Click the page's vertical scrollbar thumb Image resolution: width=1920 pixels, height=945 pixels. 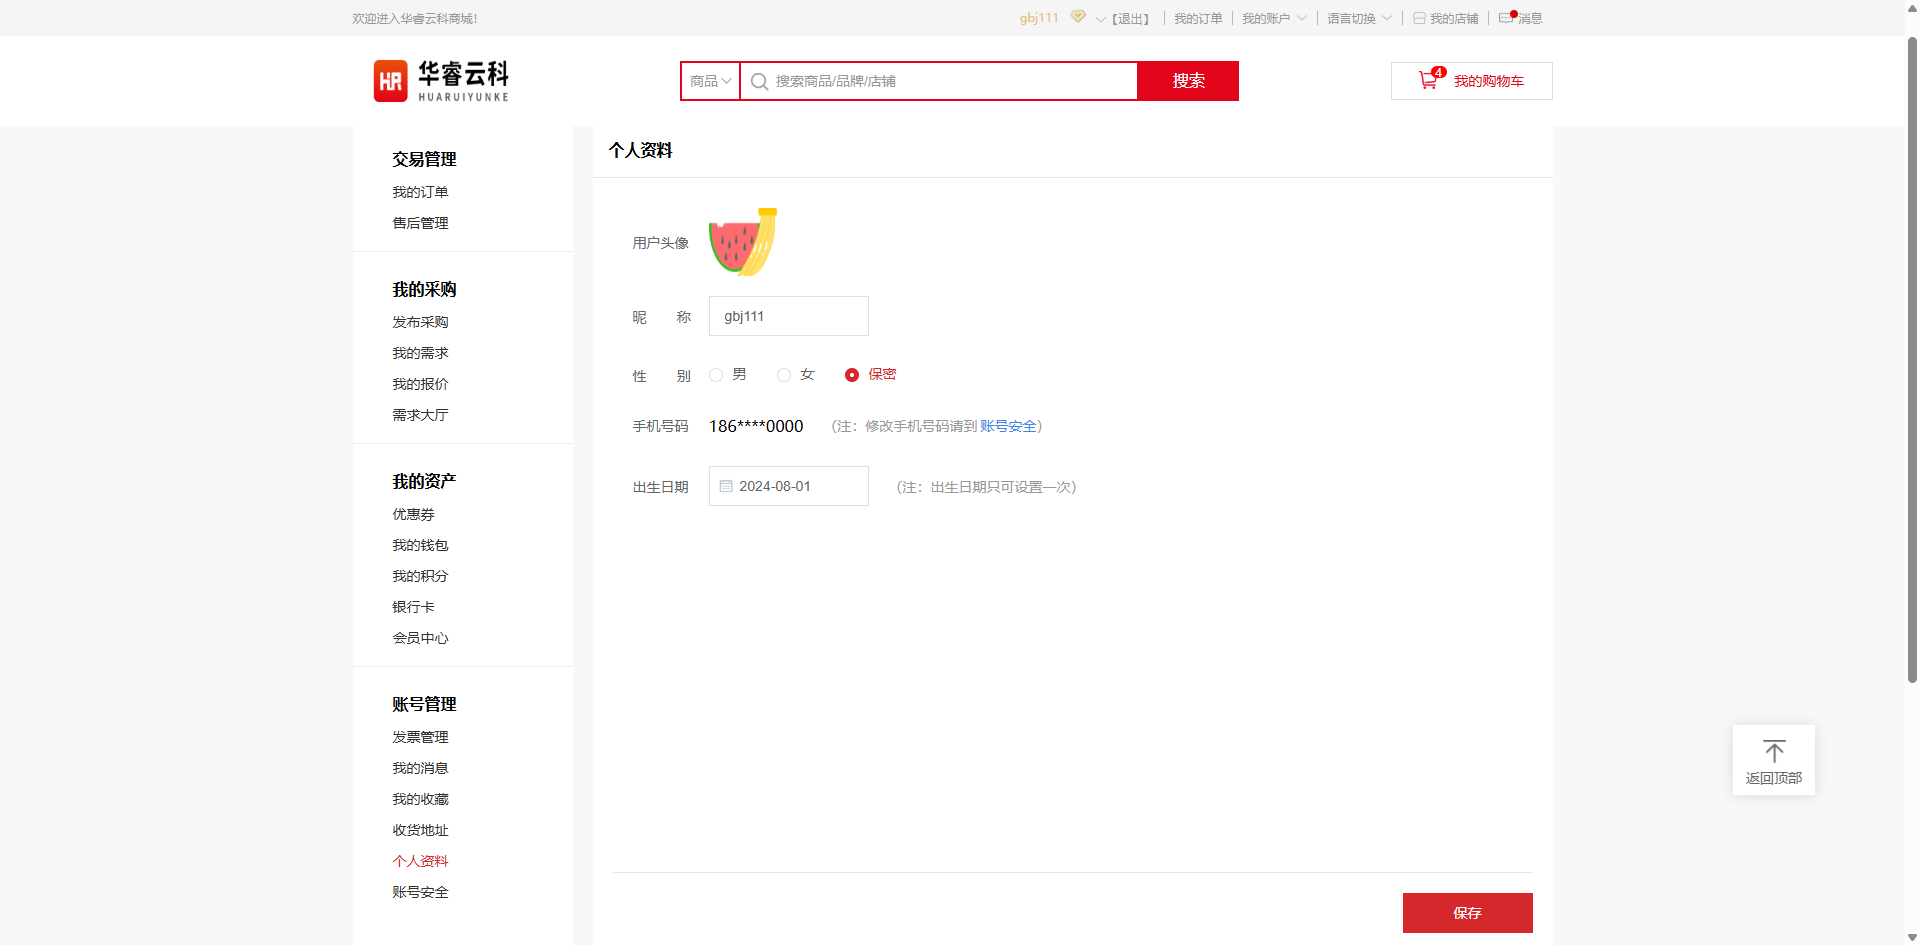(x=1912, y=360)
